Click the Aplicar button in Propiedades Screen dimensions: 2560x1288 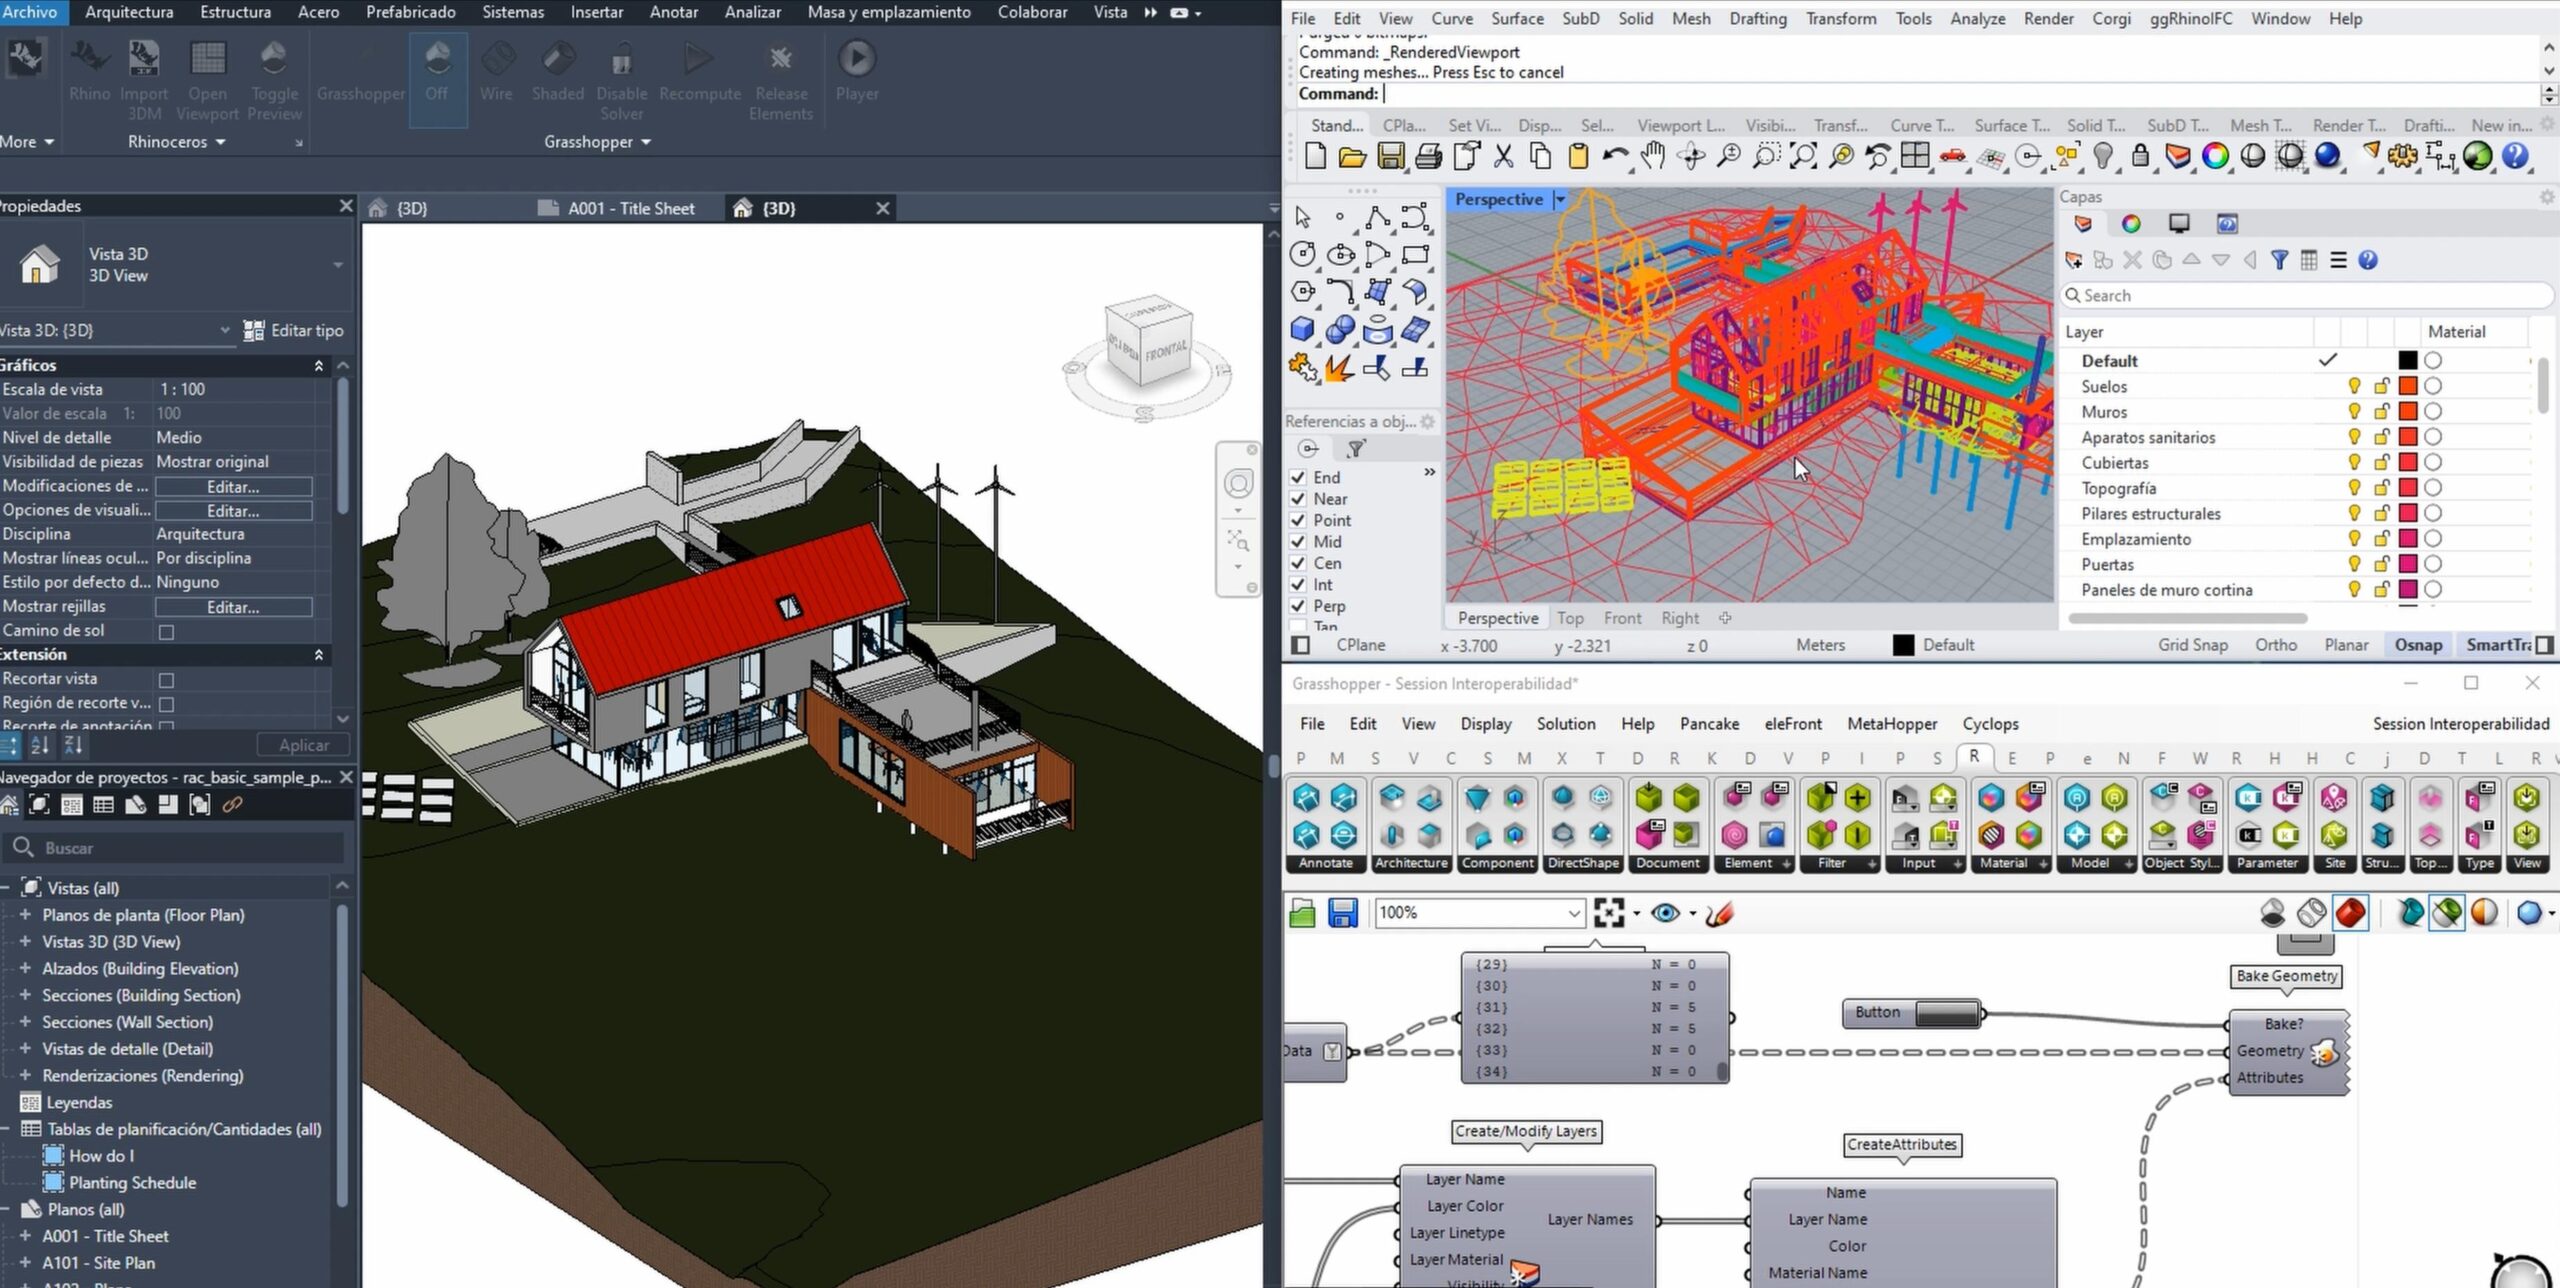(x=304, y=745)
